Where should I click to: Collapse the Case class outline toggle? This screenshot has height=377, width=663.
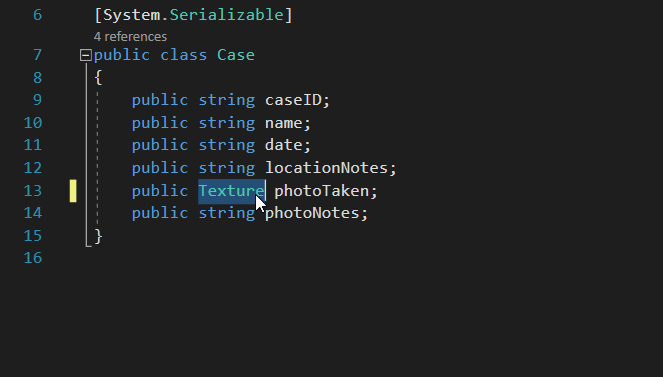coord(85,55)
